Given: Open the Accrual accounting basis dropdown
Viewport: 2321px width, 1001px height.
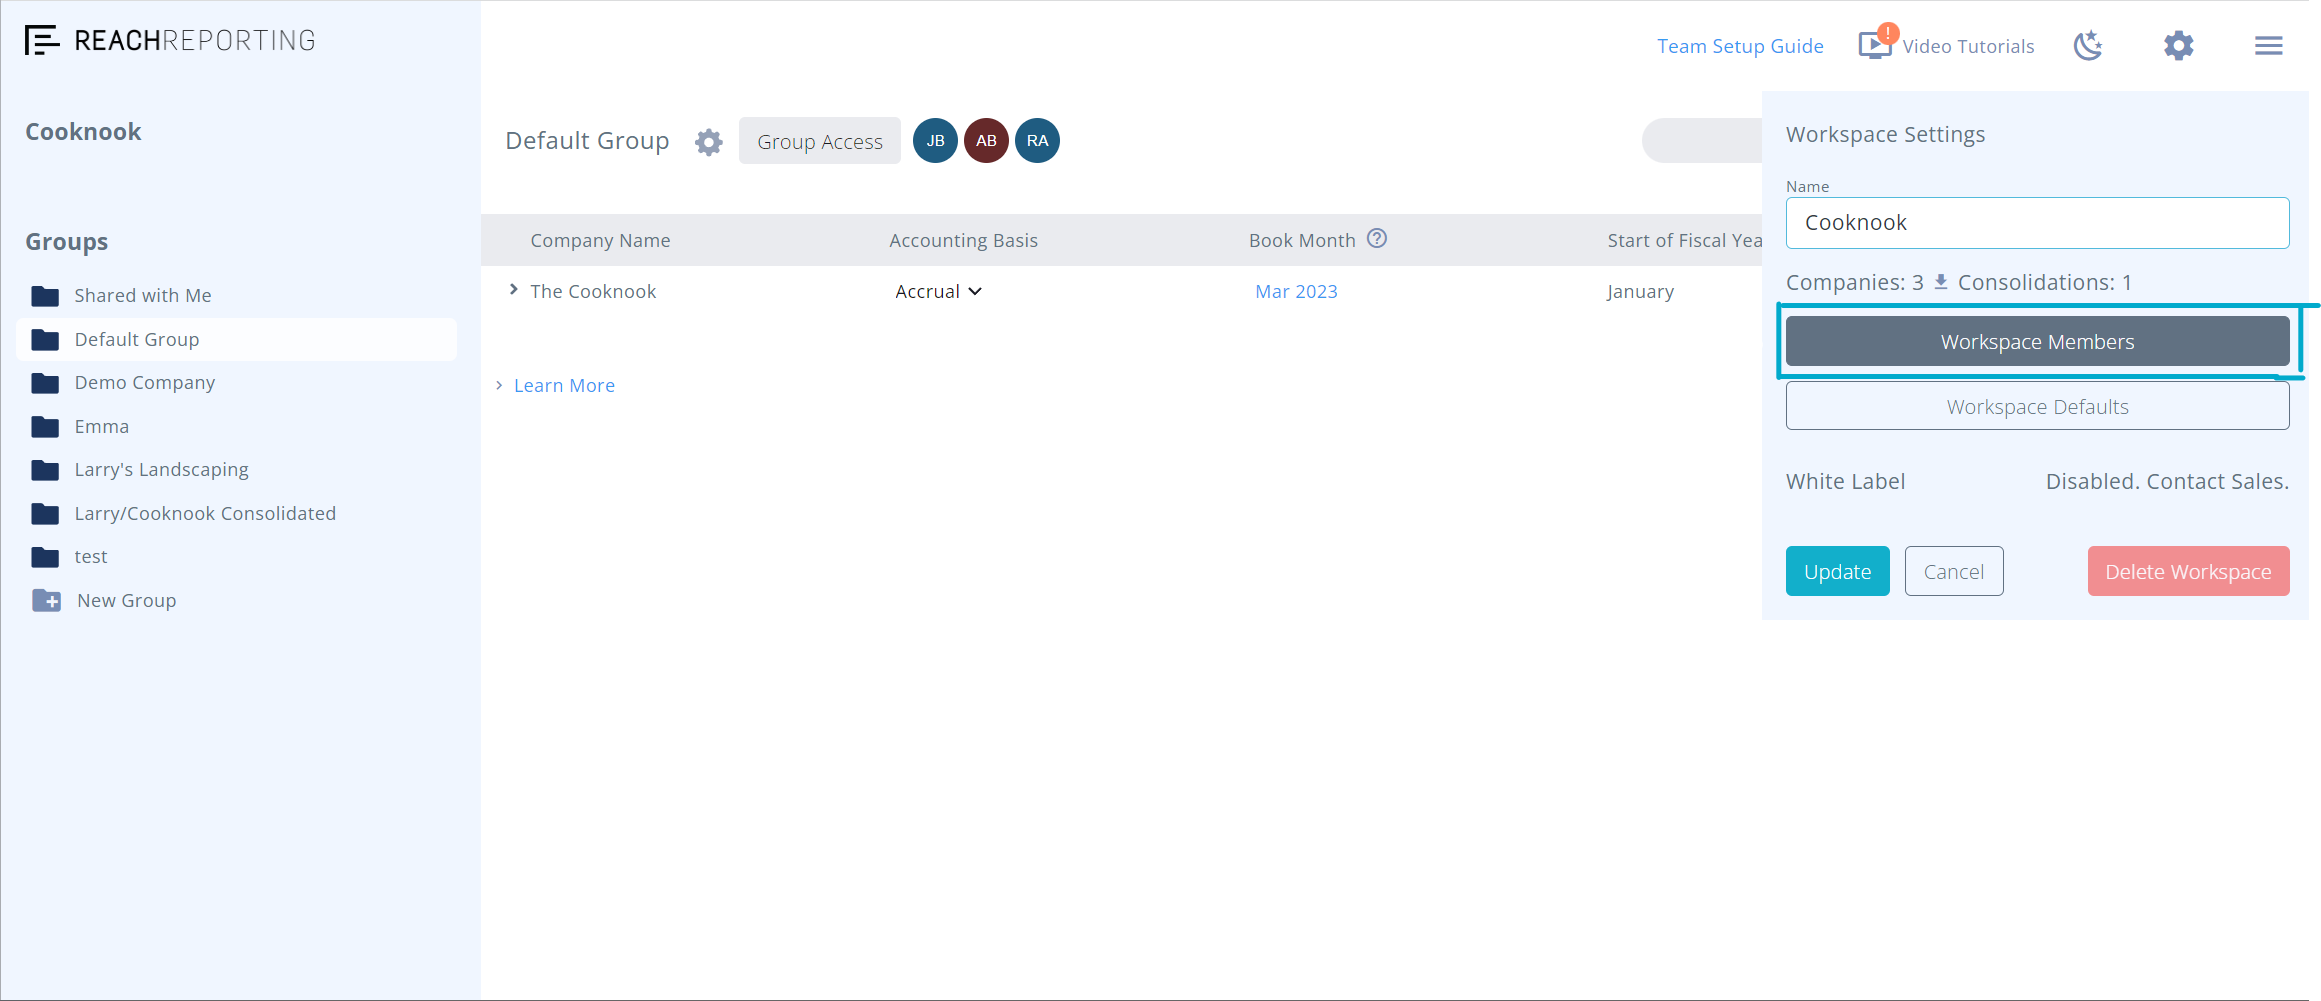Looking at the screenshot, I should pyautogui.click(x=939, y=291).
